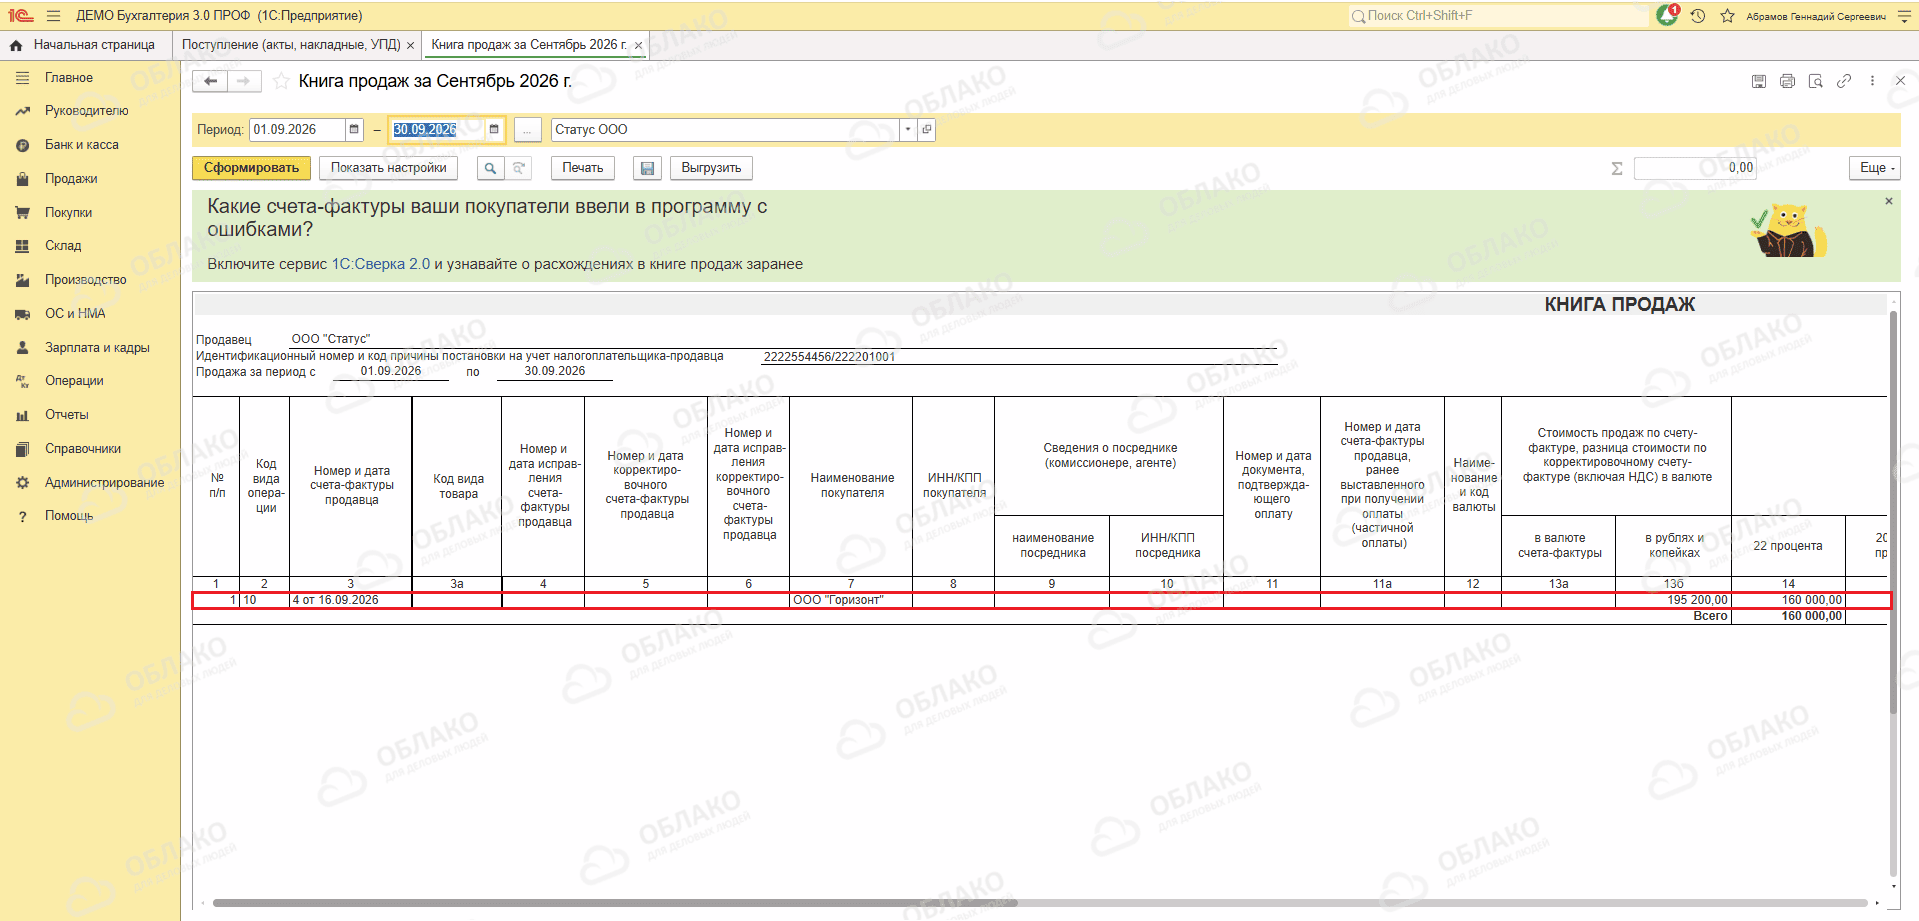Open the service menu at top right corner
Viewport: 1919px width, 921px height.
tap(1904, 16)
